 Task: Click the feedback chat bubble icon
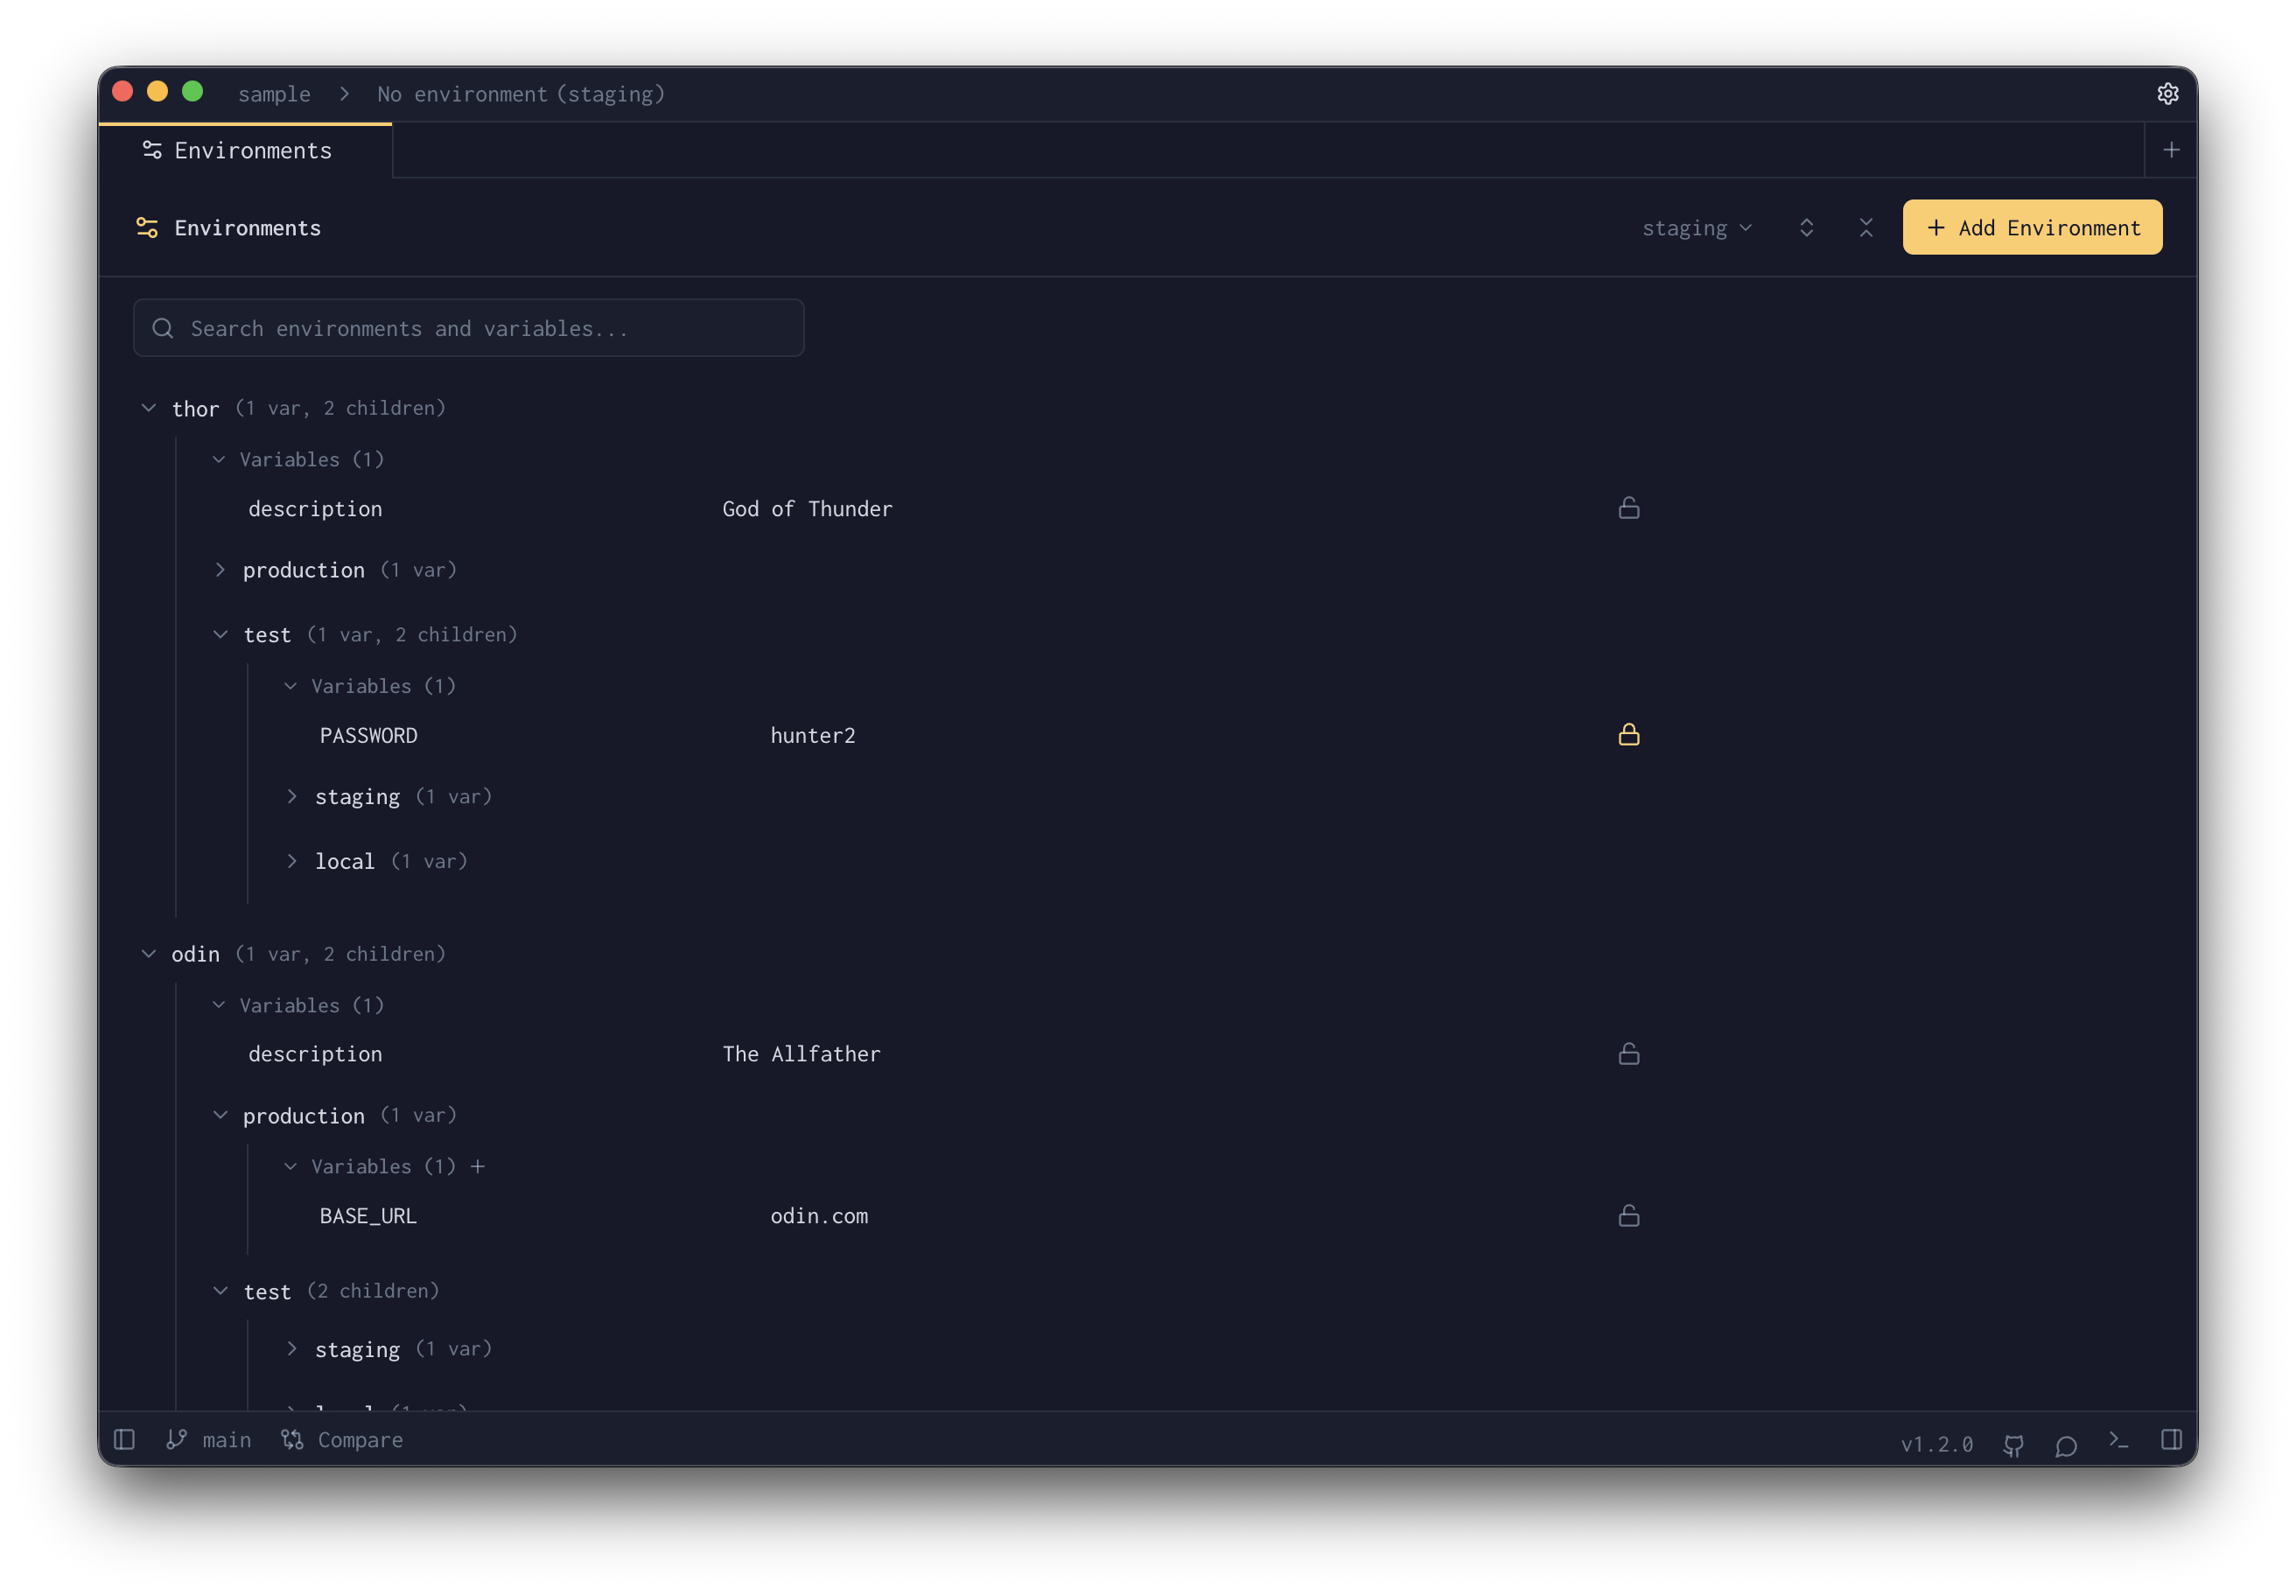click(2066, 1444)
